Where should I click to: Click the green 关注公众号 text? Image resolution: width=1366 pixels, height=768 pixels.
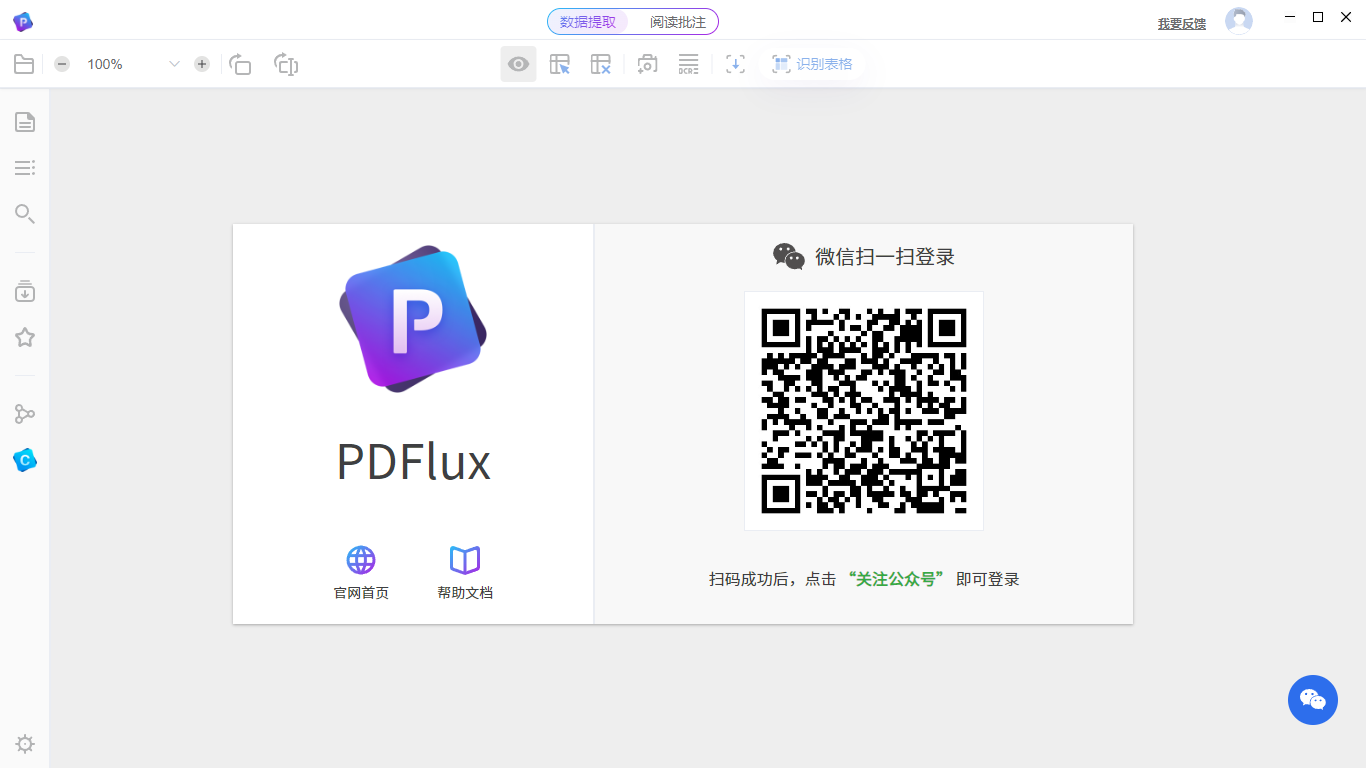896,579
